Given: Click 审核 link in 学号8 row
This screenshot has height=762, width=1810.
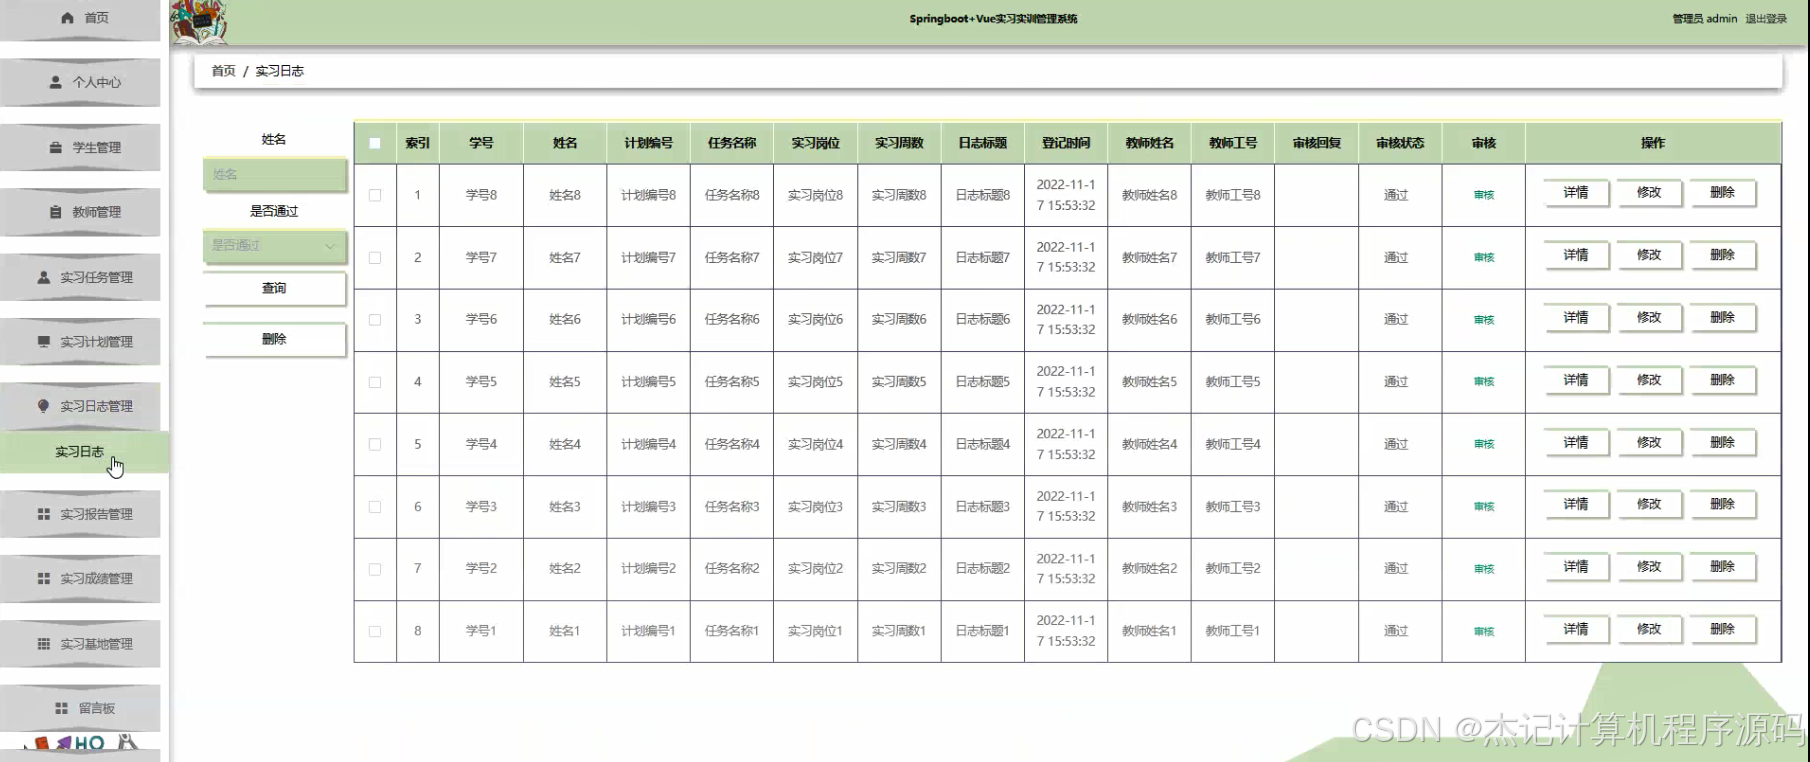Looking at the screenshot, I should (x=1484, y=195).
